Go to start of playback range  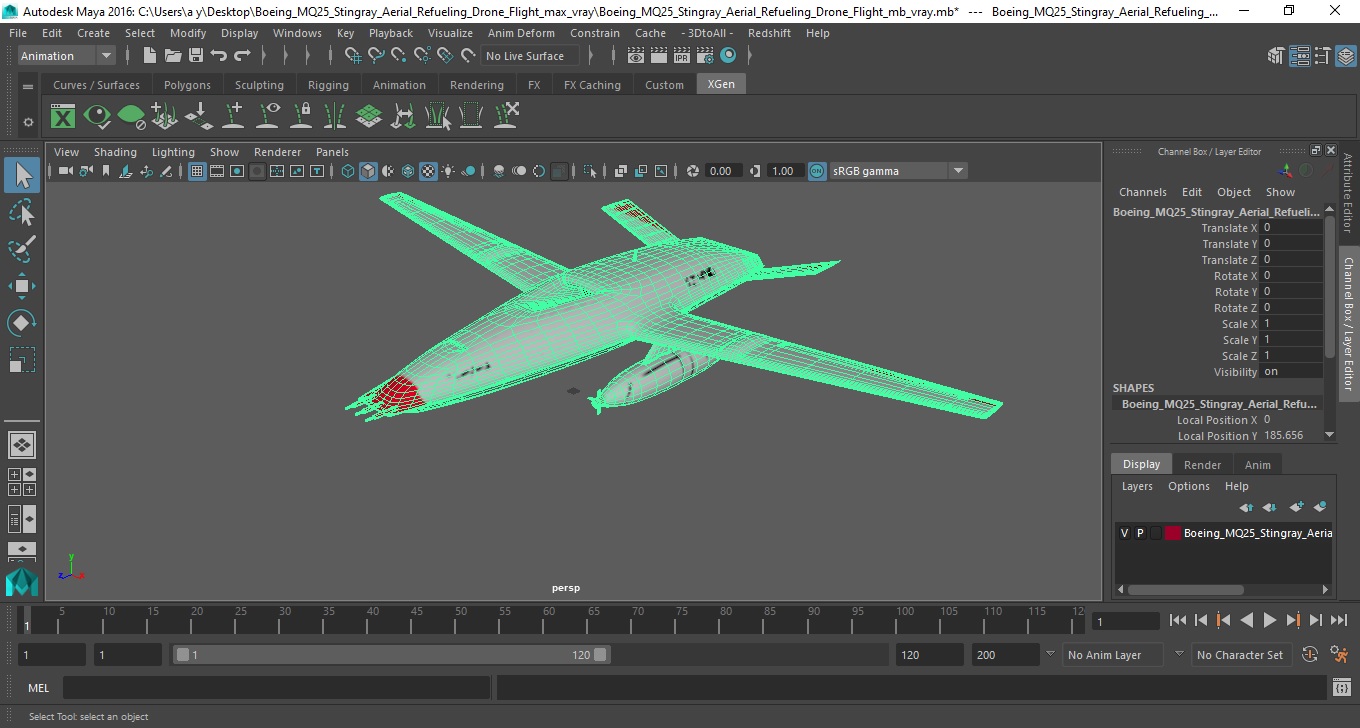1178,621
